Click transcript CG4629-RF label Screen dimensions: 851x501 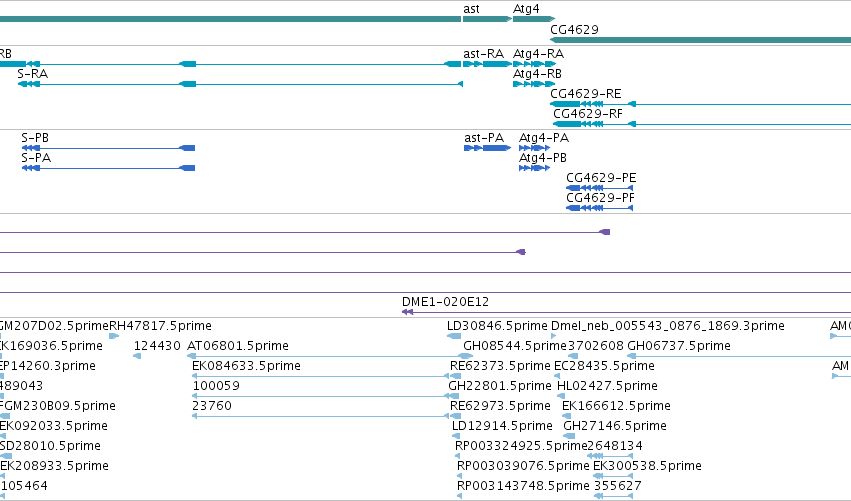(588, 114)
